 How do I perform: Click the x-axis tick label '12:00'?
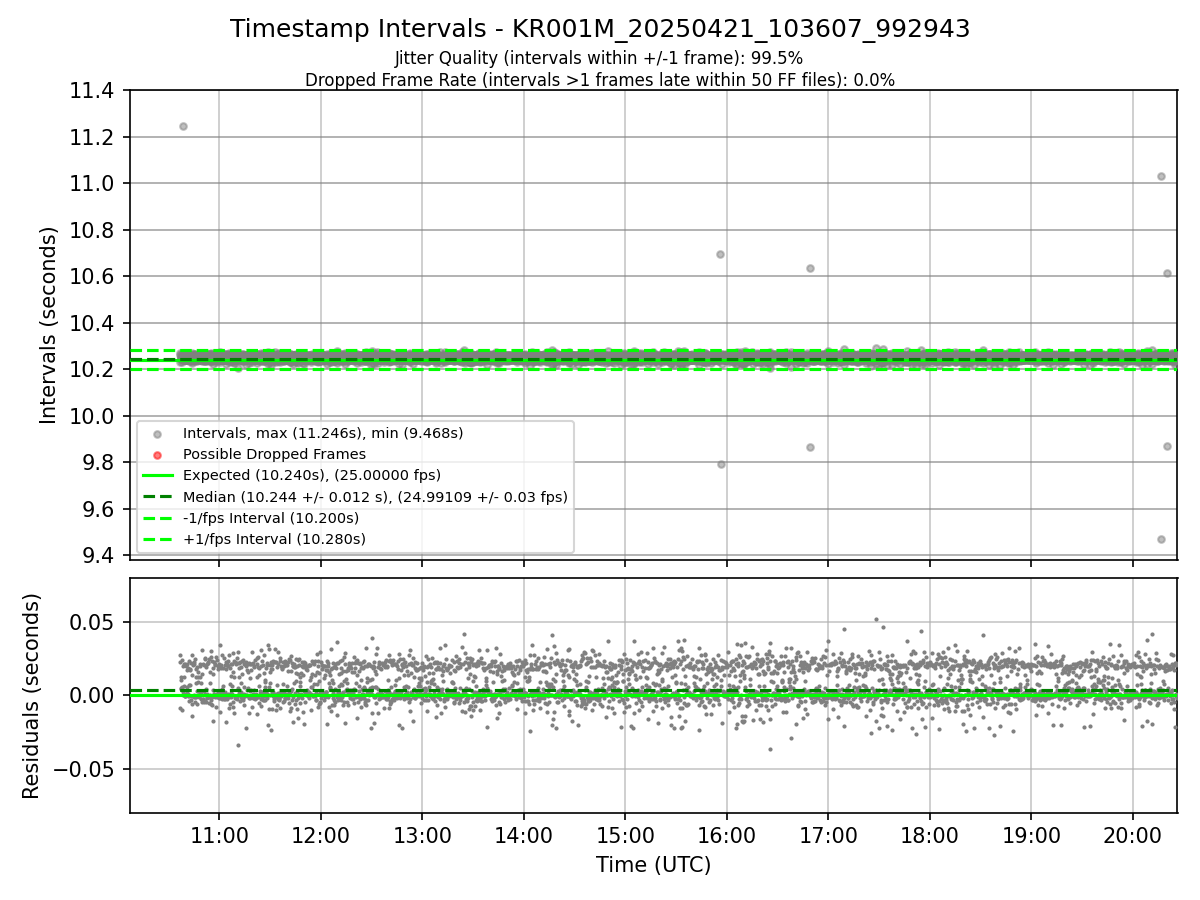point(321,834)
